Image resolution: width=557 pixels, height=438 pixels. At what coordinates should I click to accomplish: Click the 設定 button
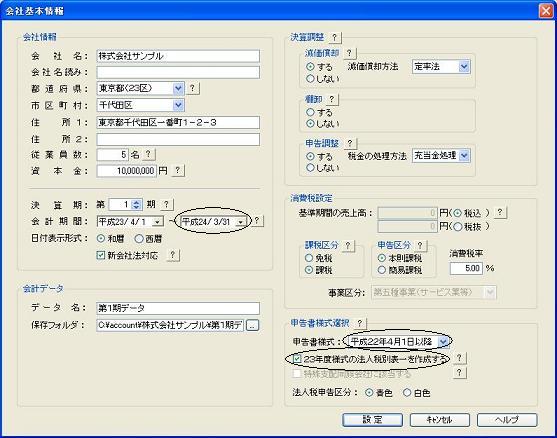coord(372,420)
